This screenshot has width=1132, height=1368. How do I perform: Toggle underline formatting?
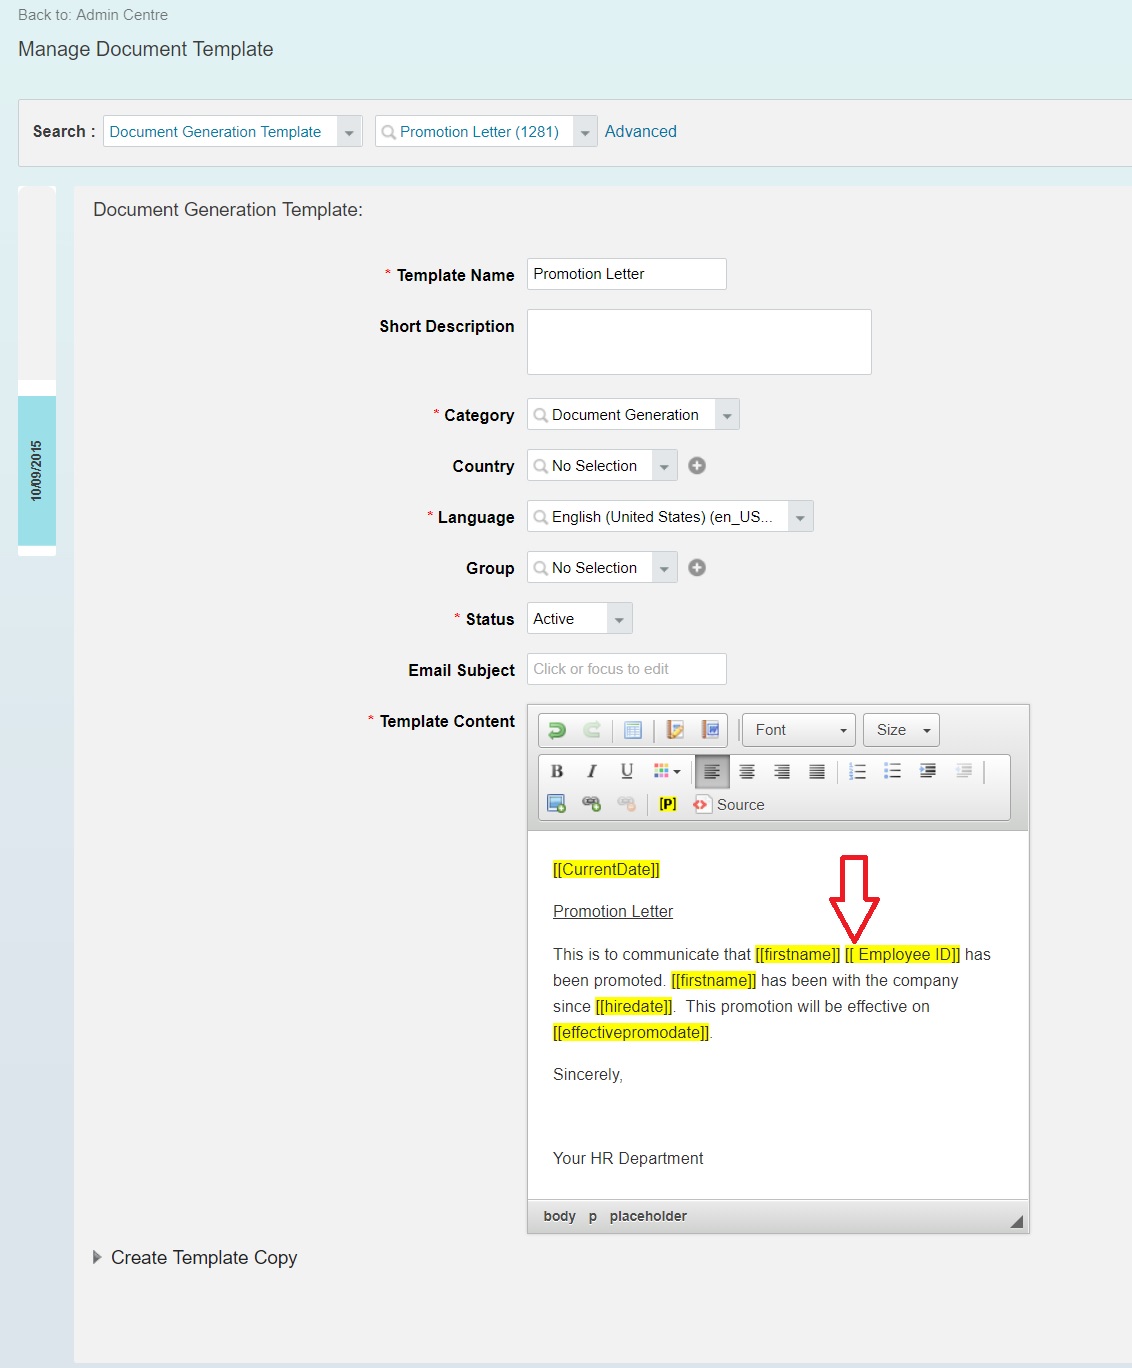[627, 771]
